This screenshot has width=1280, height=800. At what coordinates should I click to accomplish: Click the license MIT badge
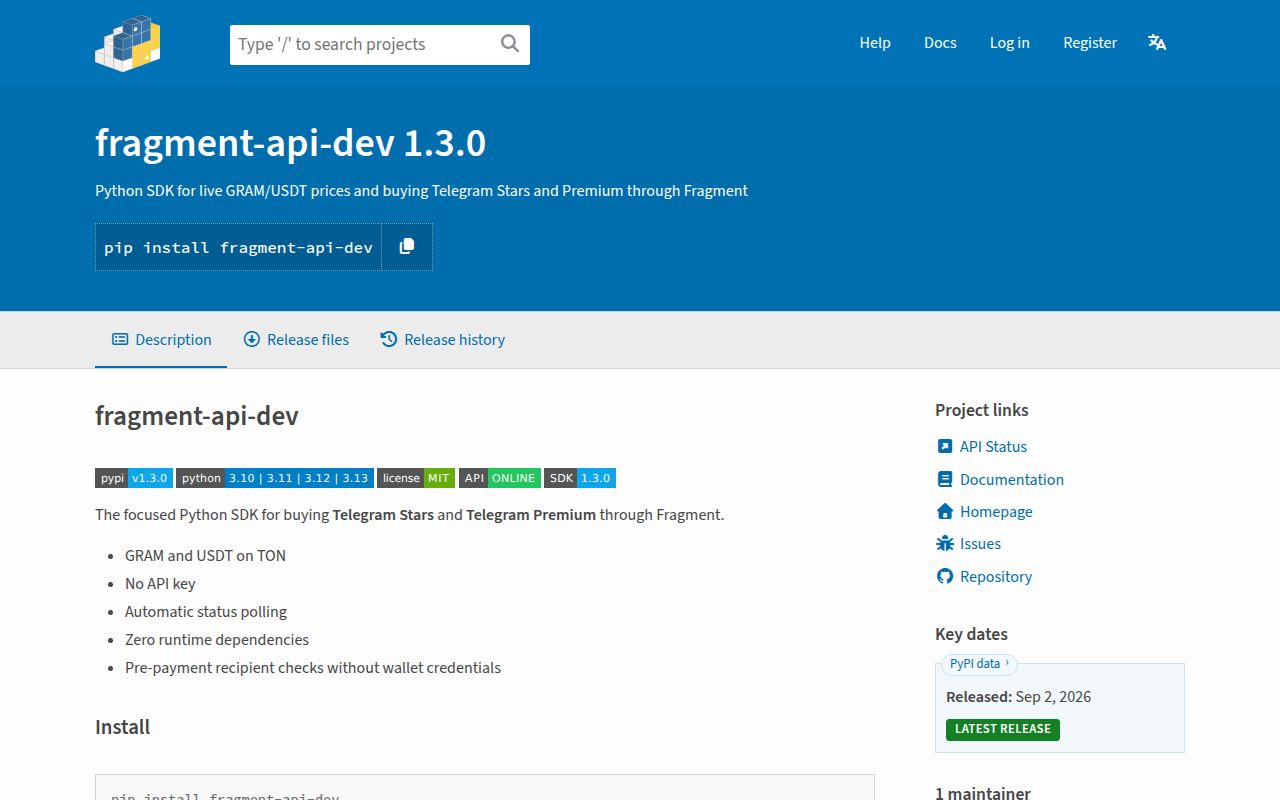click(416, 478)
